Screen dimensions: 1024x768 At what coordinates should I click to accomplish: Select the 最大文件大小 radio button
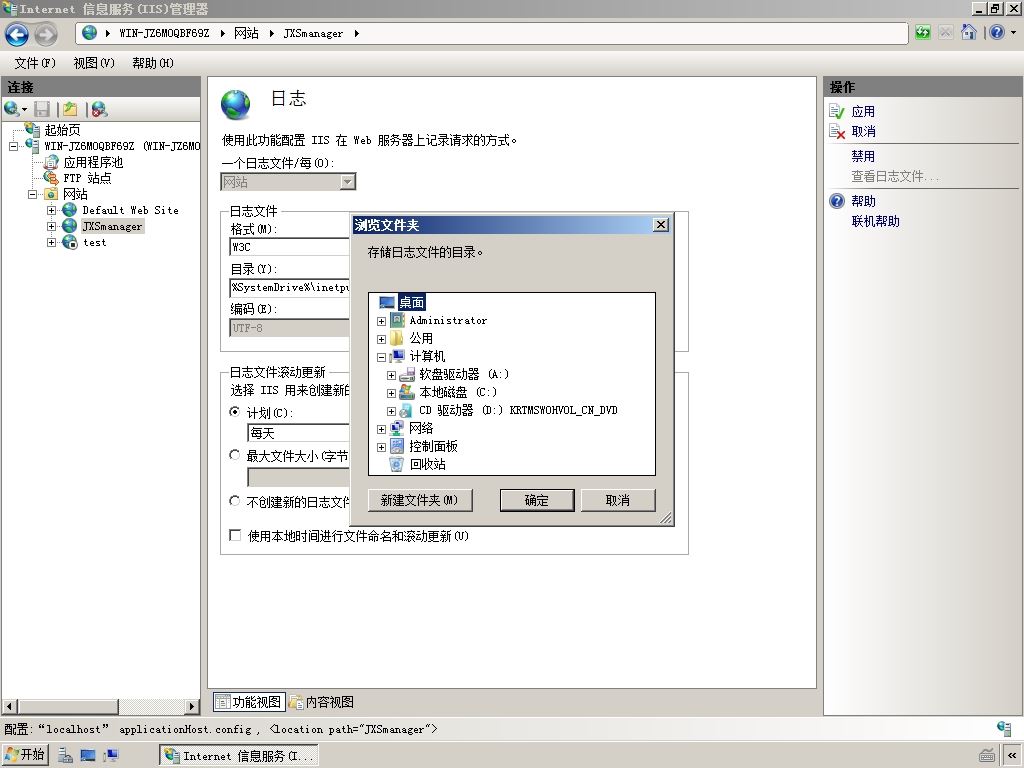coord(234,455)
